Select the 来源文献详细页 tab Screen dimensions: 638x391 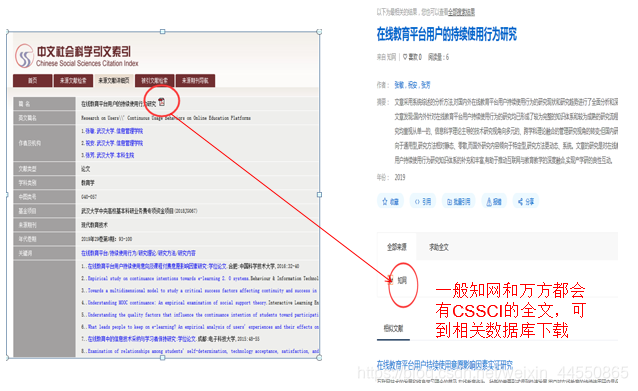tap(114, 81)
